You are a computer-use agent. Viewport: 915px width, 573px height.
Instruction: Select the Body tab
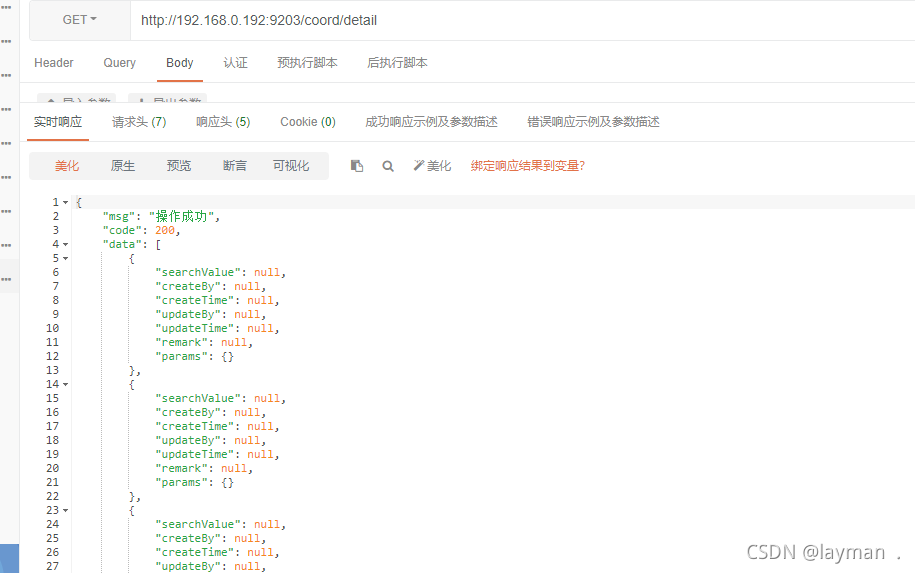coord(180,62)
